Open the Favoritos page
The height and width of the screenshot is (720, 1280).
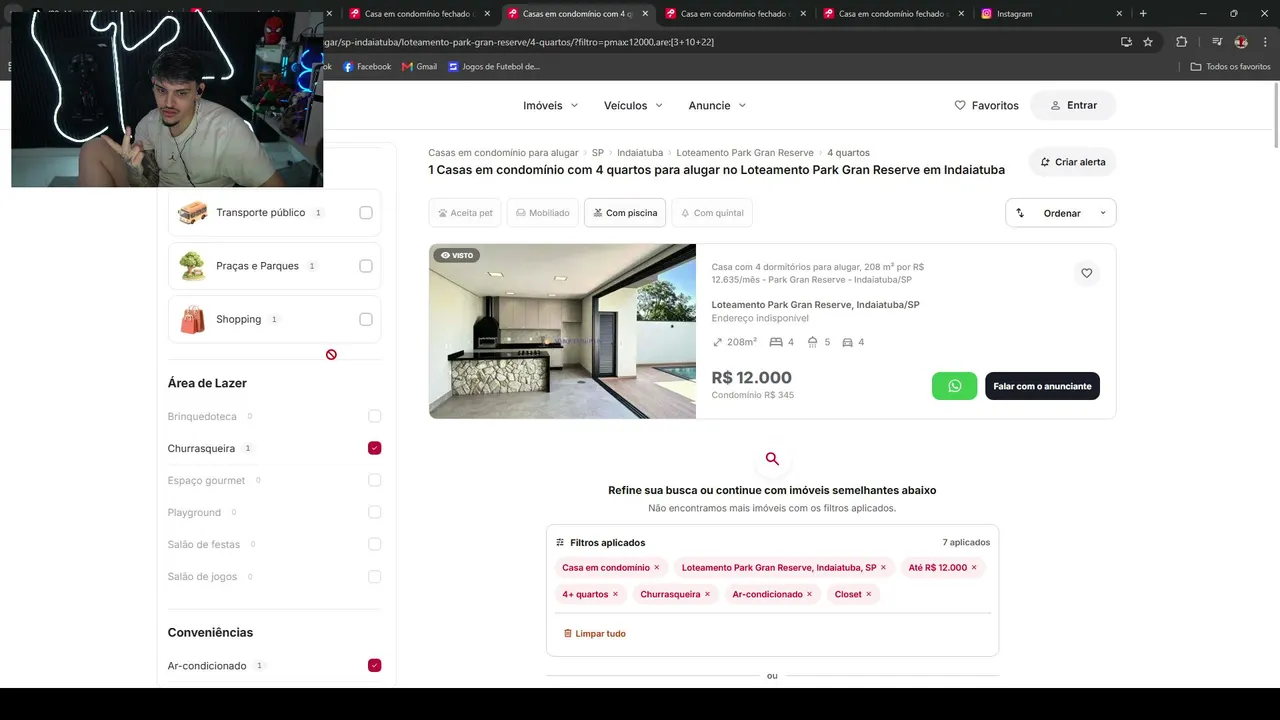pos(986,105)
